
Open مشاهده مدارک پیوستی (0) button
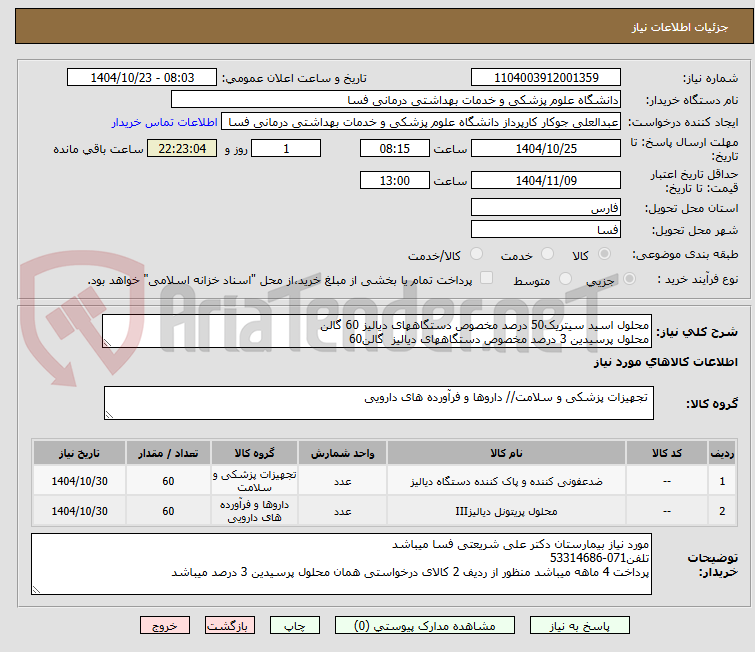pos(425,625)
